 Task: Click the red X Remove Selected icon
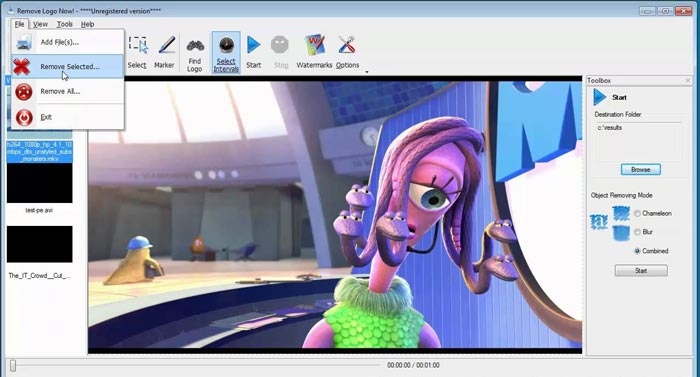(21, 67)
